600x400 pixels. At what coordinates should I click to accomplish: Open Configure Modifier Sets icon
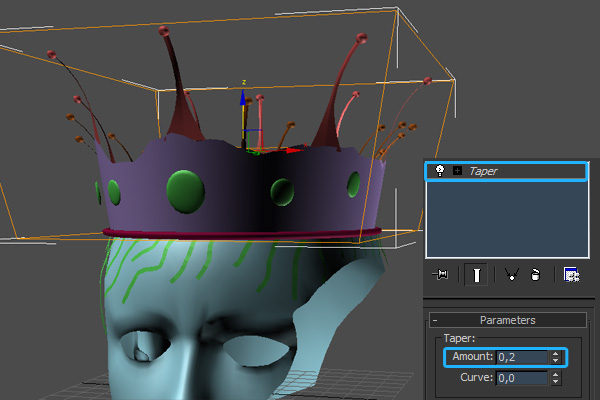click(571, 275)
